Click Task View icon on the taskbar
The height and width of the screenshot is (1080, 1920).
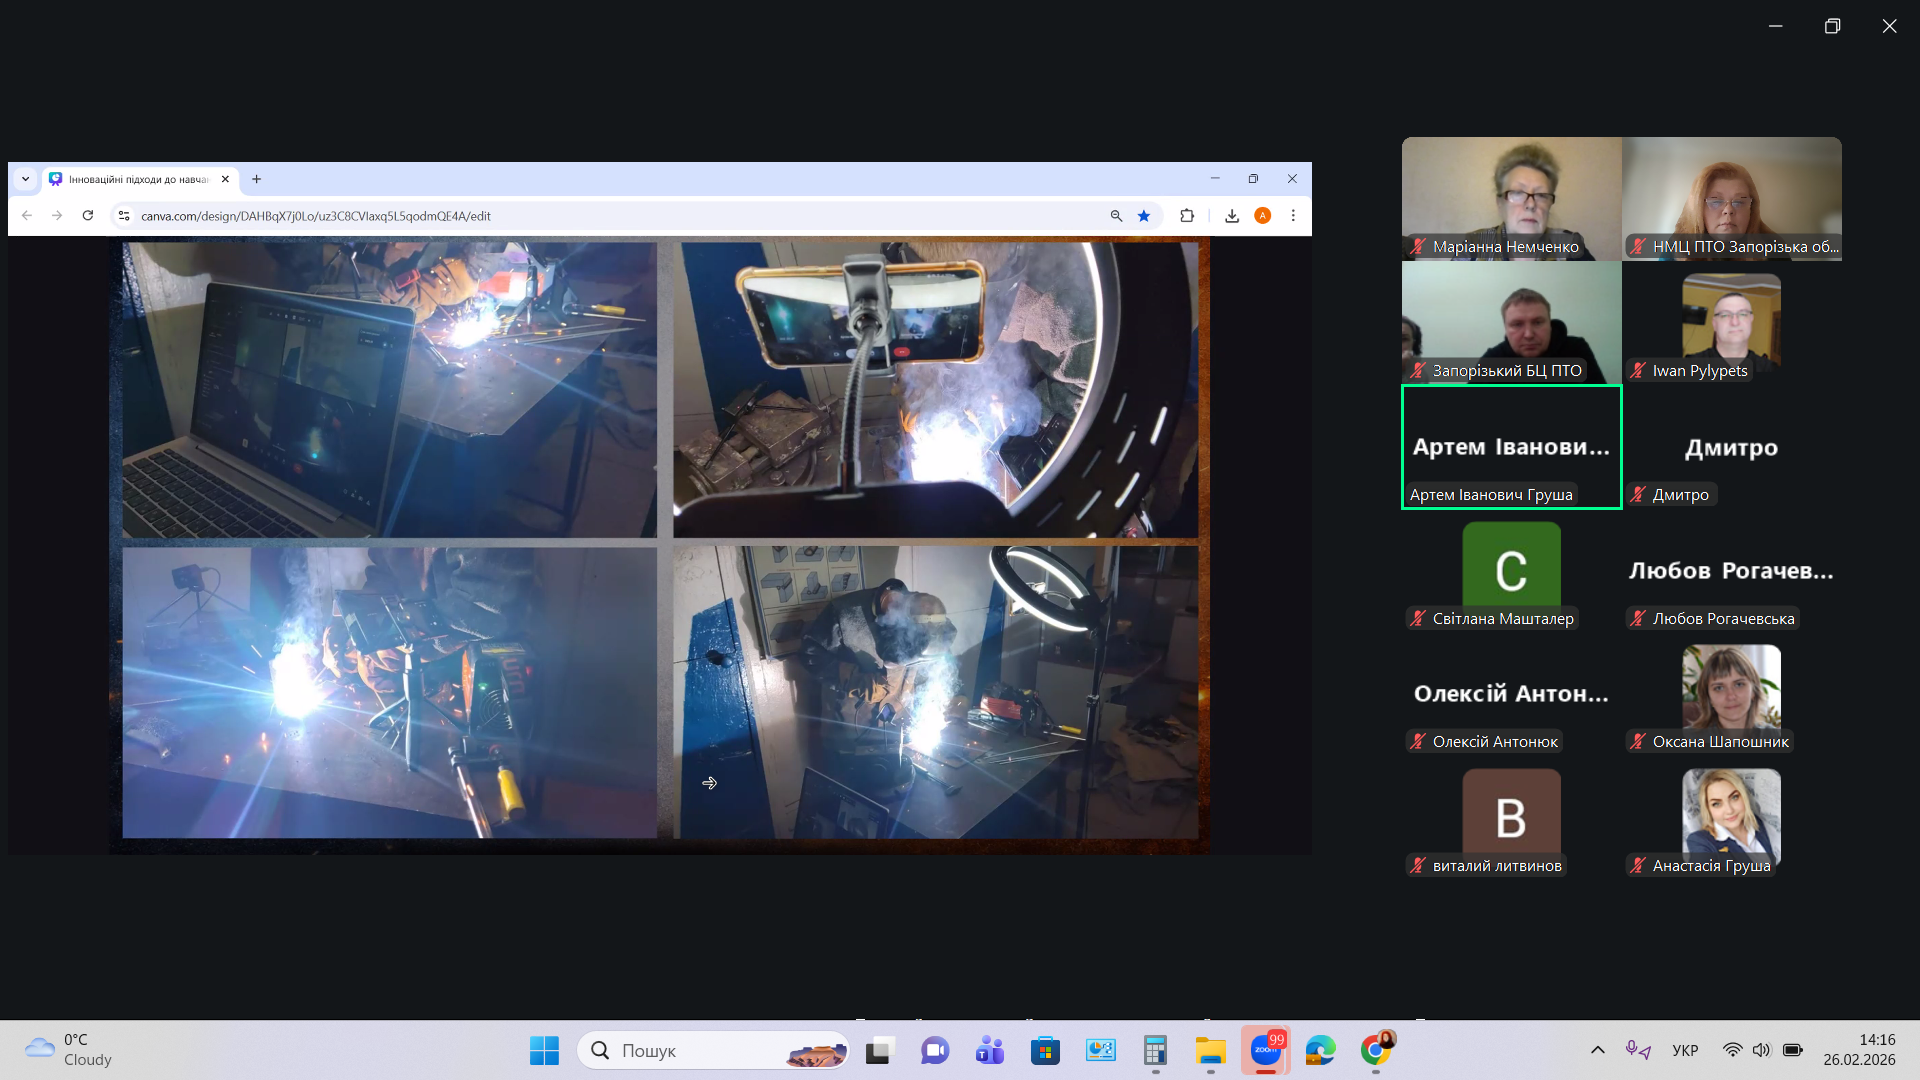coord(878,1050)
